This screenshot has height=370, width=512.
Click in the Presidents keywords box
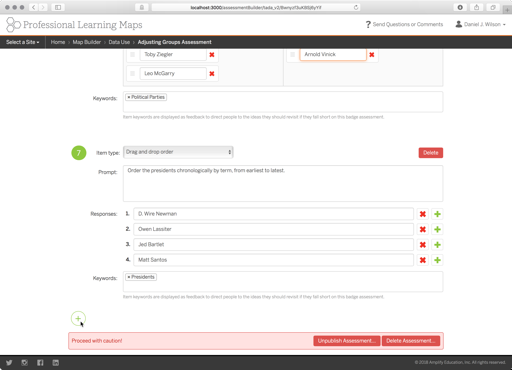(x=283, y=282)
